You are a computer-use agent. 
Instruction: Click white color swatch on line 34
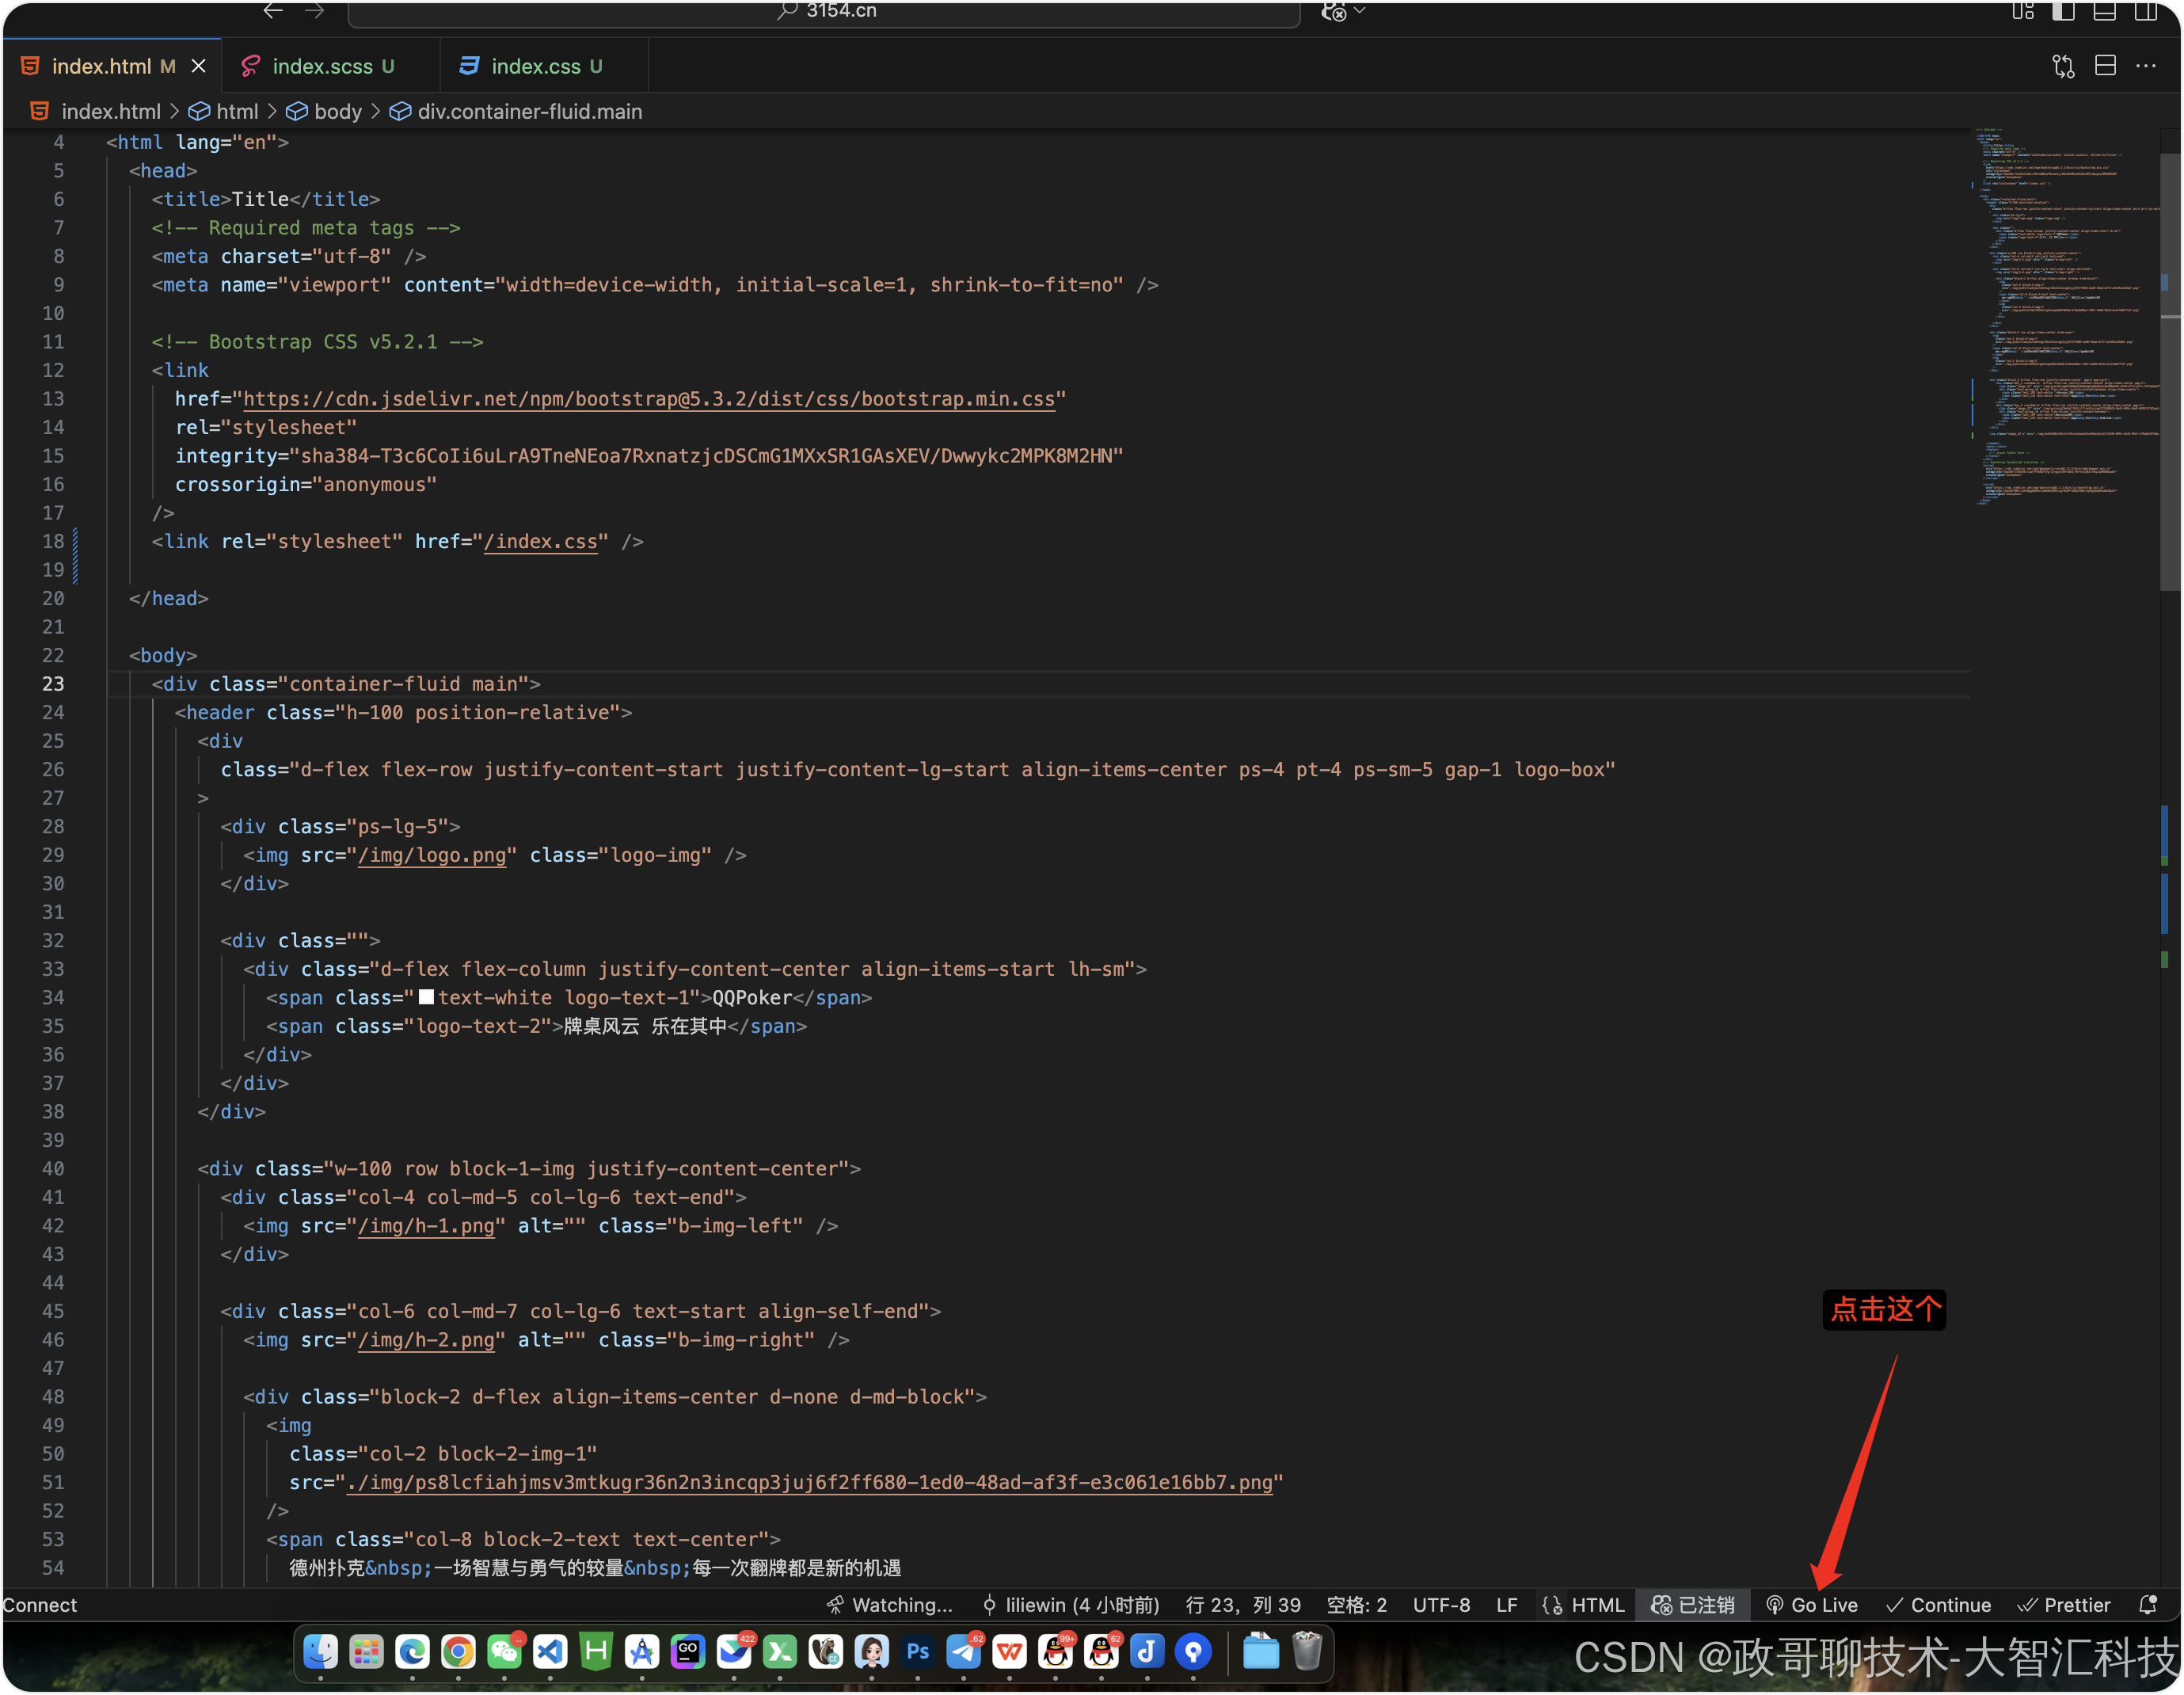pyautogui.click(x=426, y=997)
